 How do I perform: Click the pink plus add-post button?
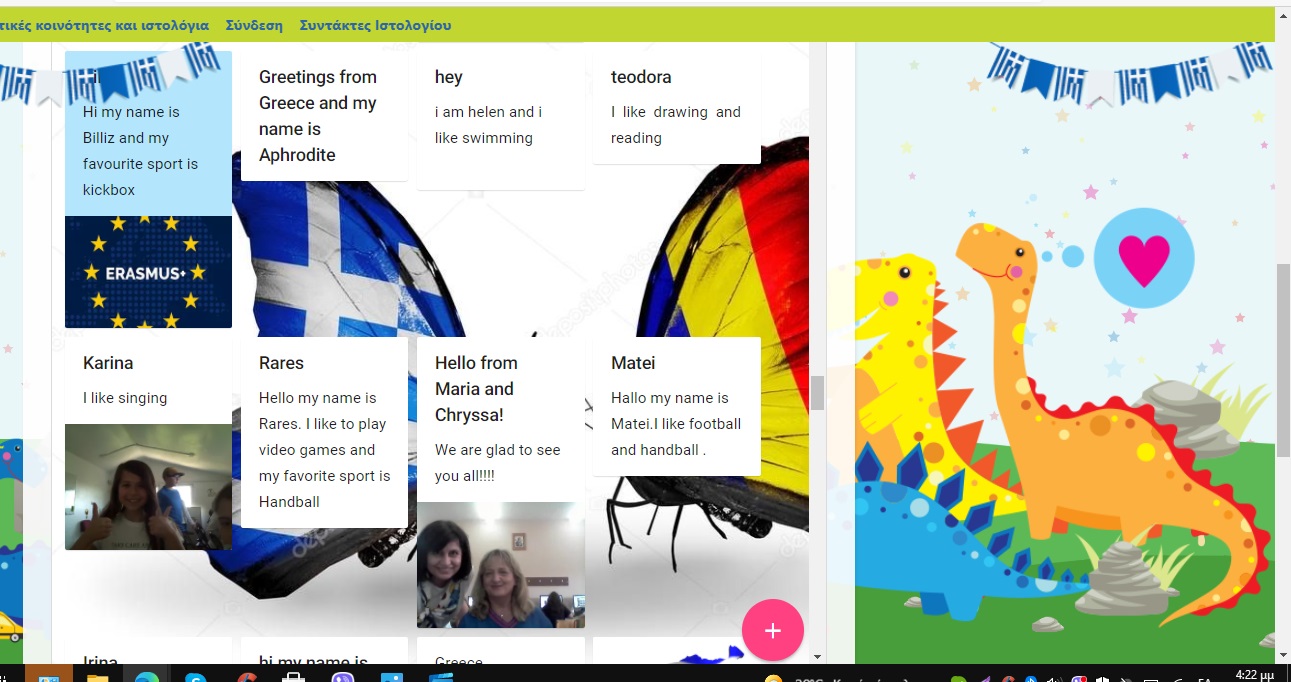[772, 630]
